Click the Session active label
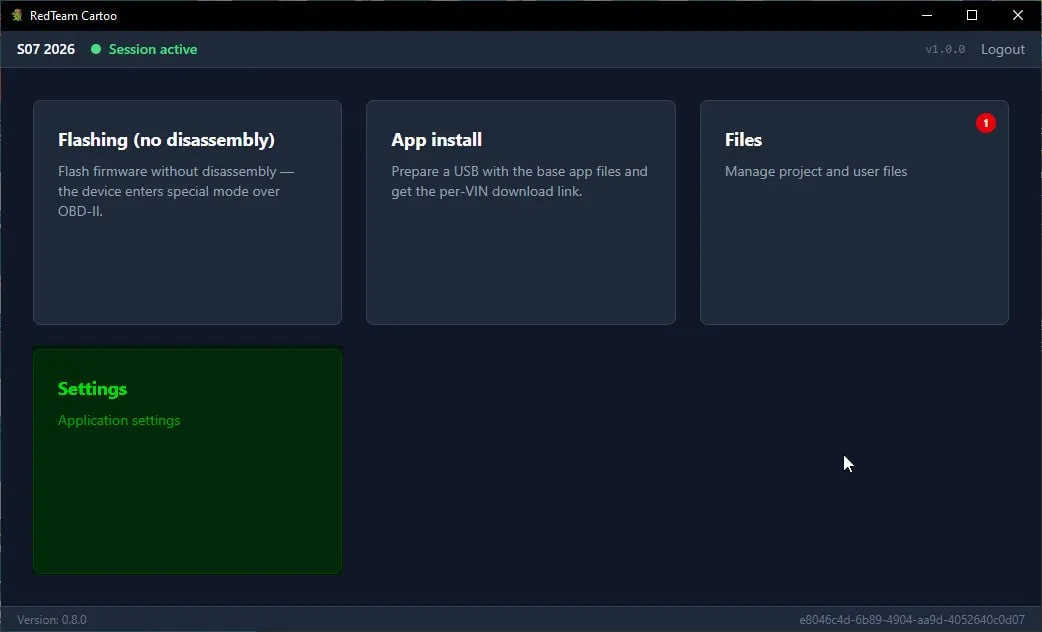The width and height of the screenshot is (1042, 632). click(153, 49)
